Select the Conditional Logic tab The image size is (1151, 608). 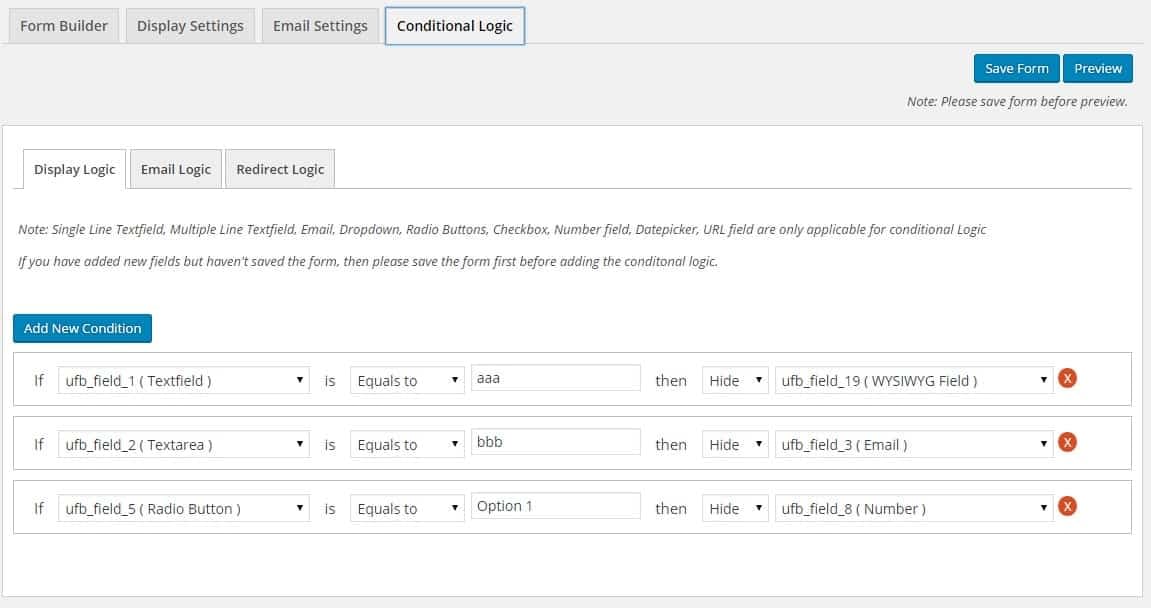click(454, 26)
